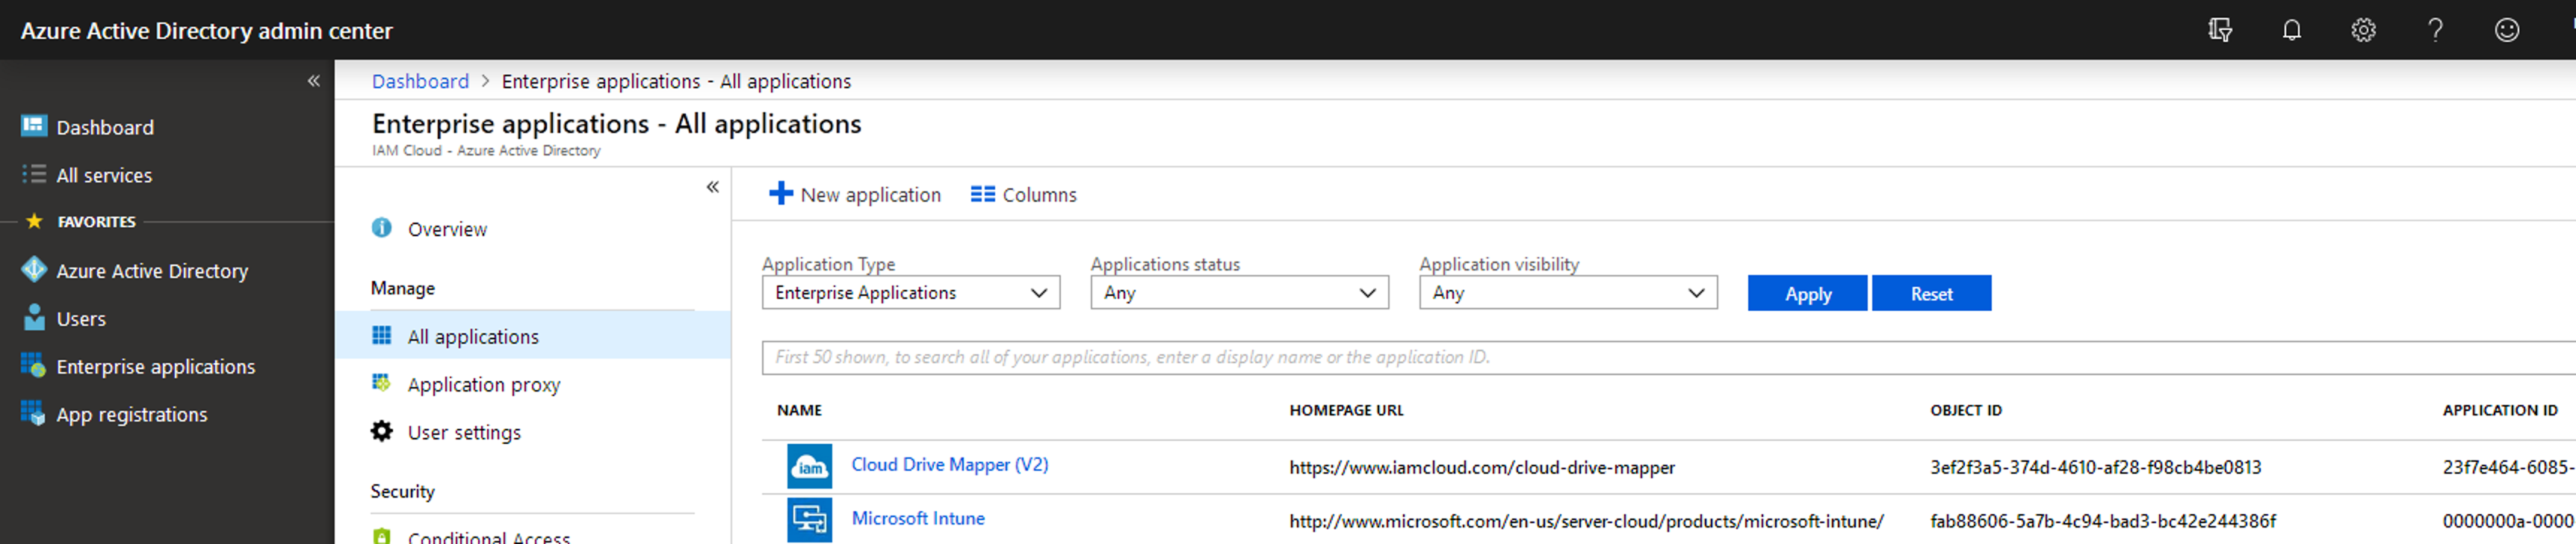This screenshot has height=544, width=2576.
Task: Open the settings gear in top bar
Action: [x=2363, y=30]
